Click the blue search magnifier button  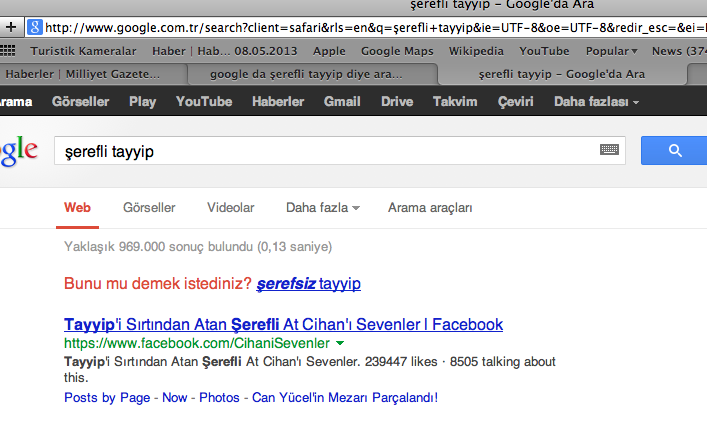[x=674, y=150]
